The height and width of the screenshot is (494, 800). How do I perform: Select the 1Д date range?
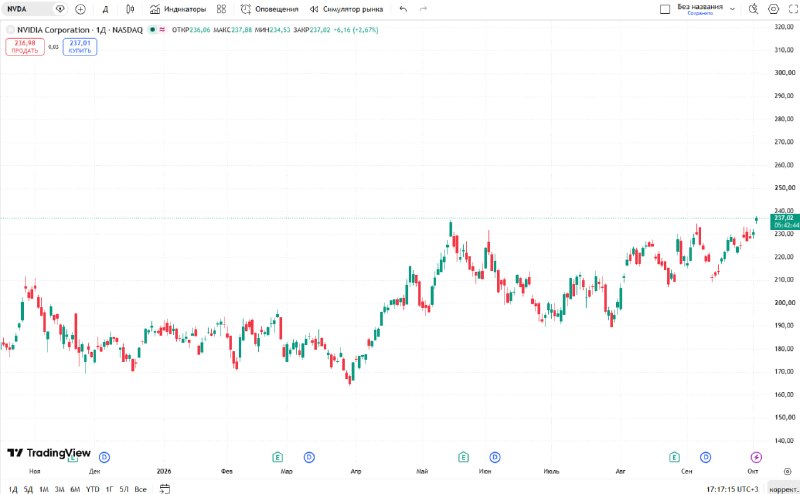[13, 489]
